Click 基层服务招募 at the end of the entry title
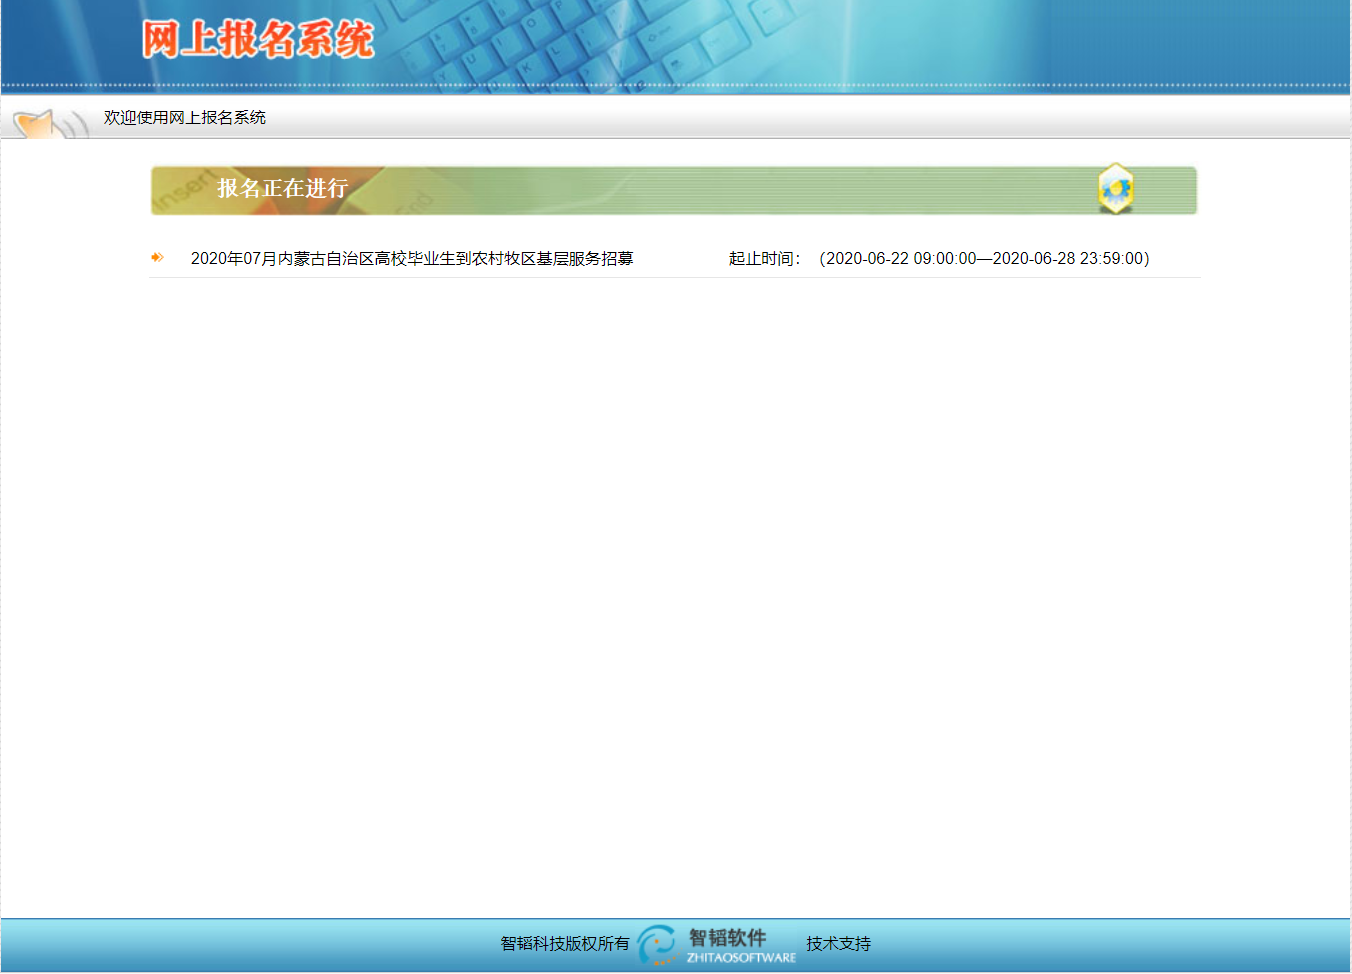 585,259
